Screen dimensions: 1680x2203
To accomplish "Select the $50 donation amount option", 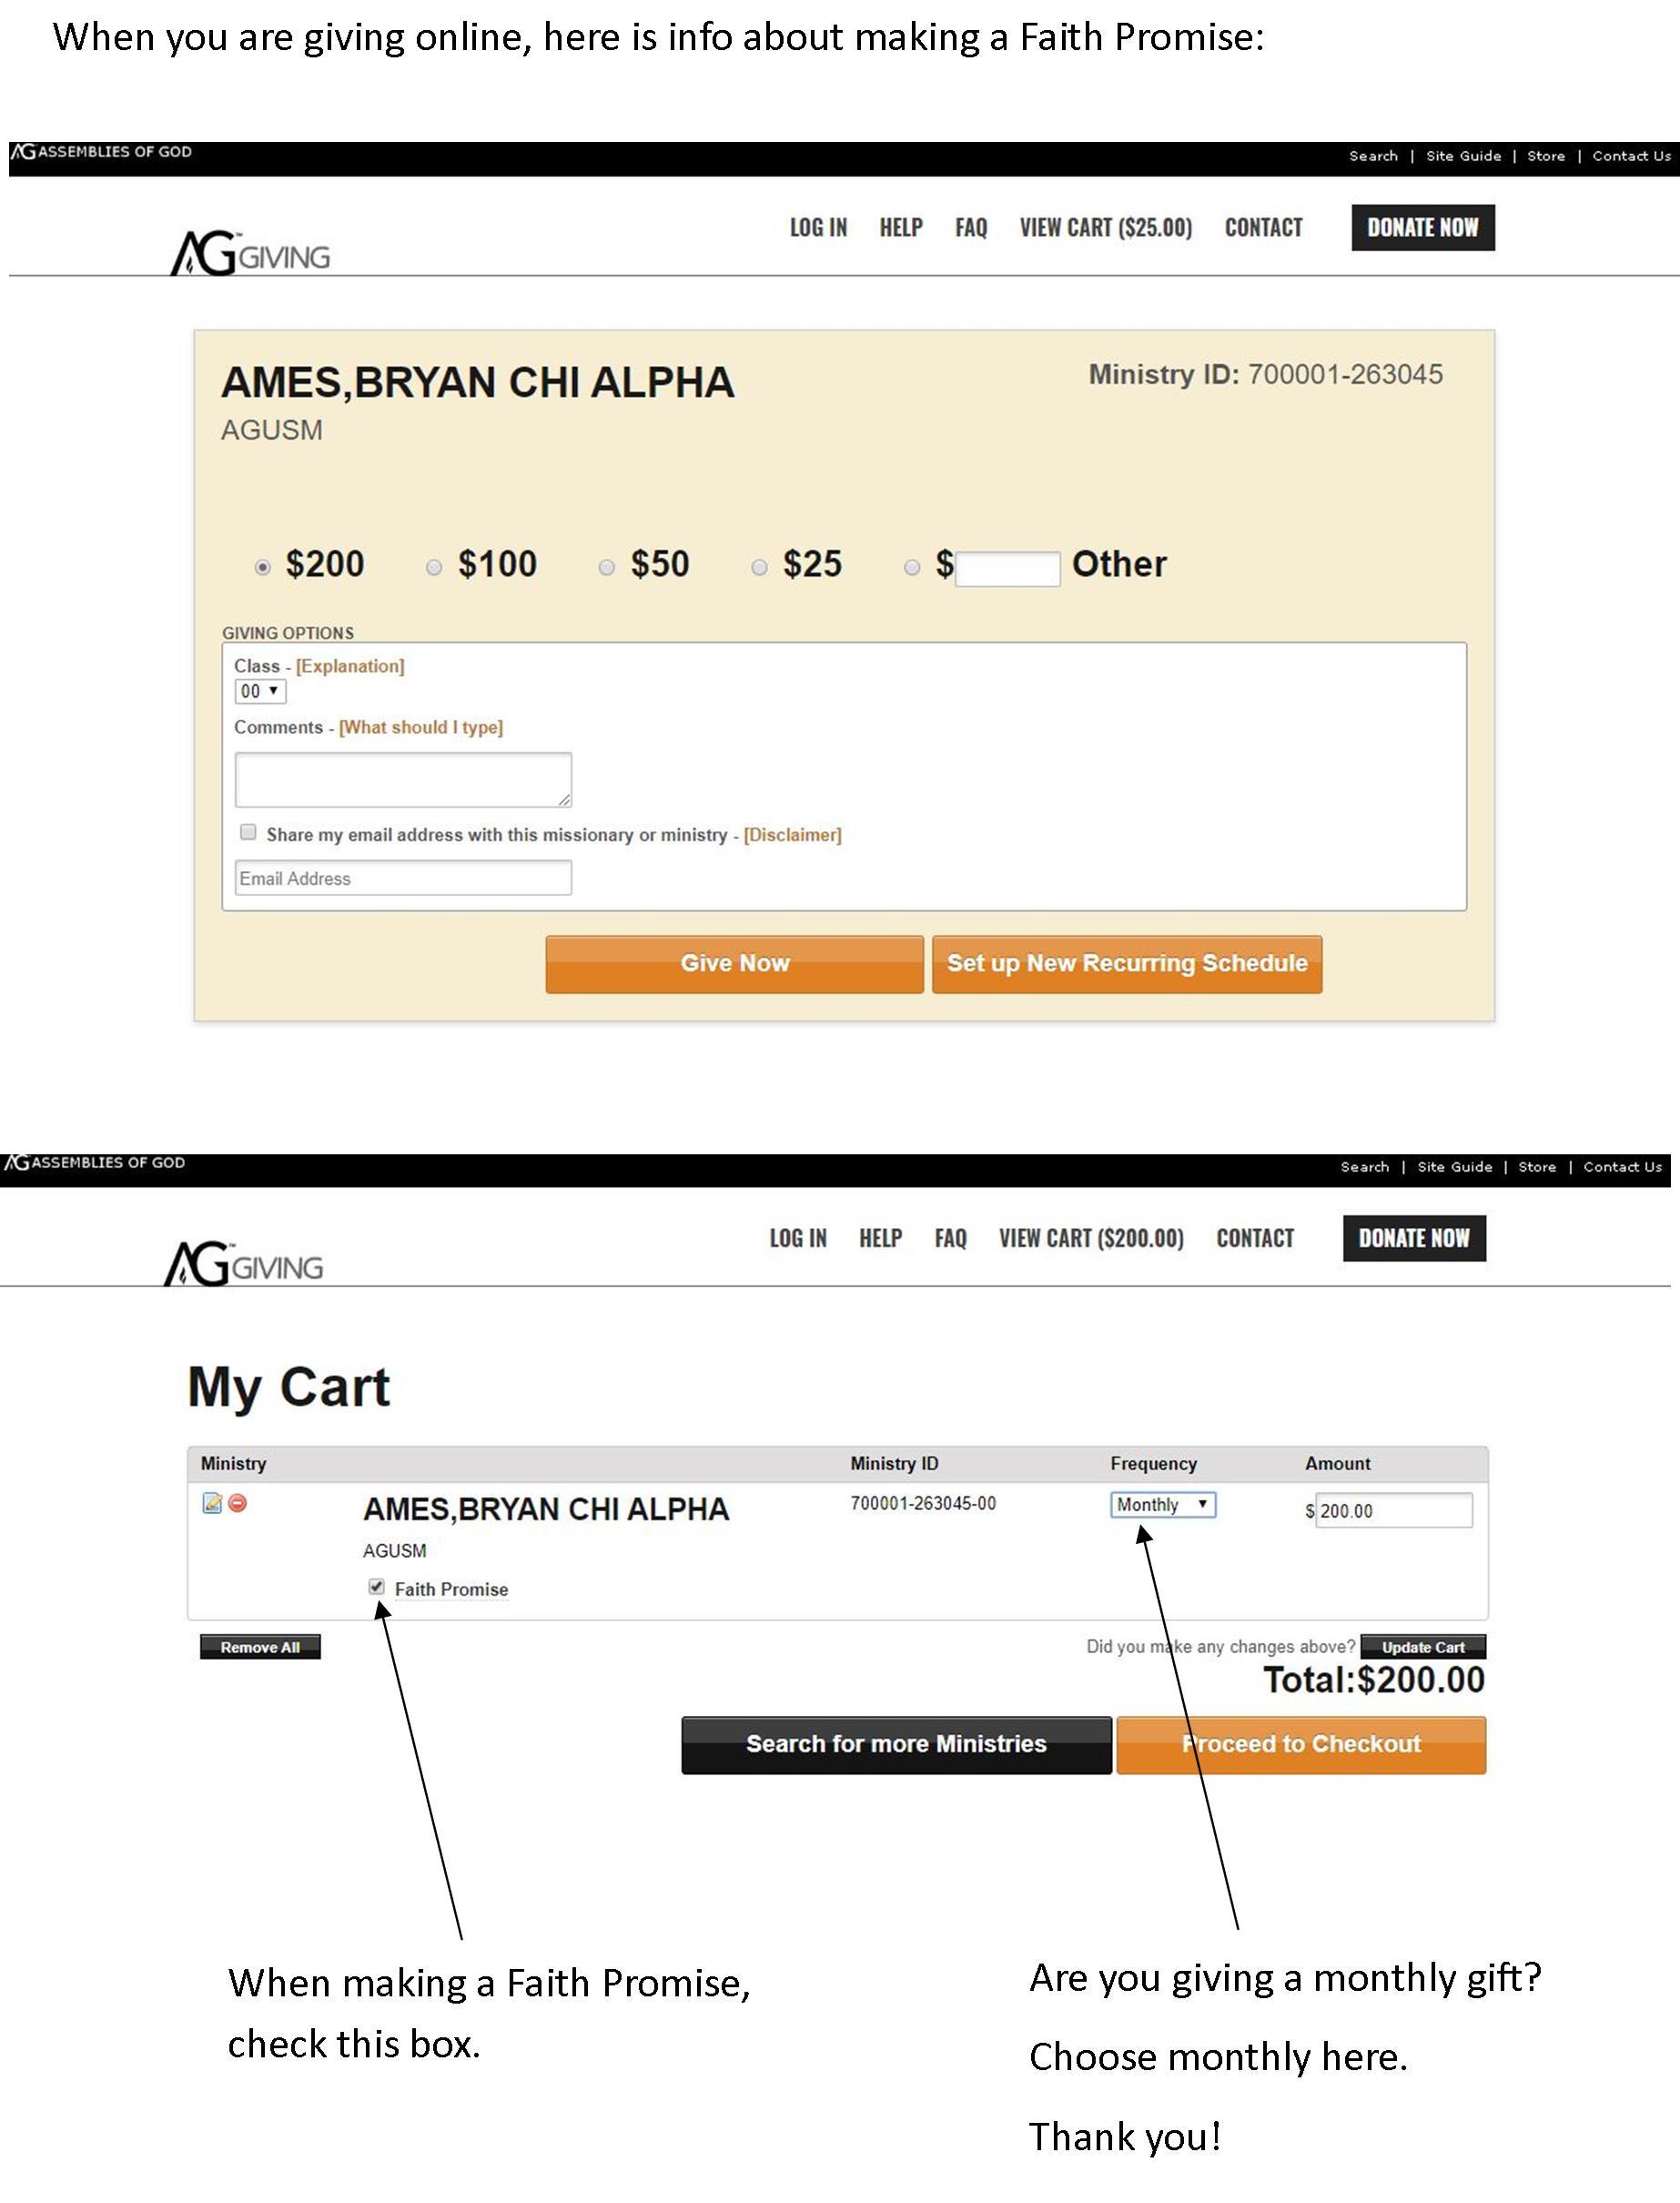I will click(606, 567).
